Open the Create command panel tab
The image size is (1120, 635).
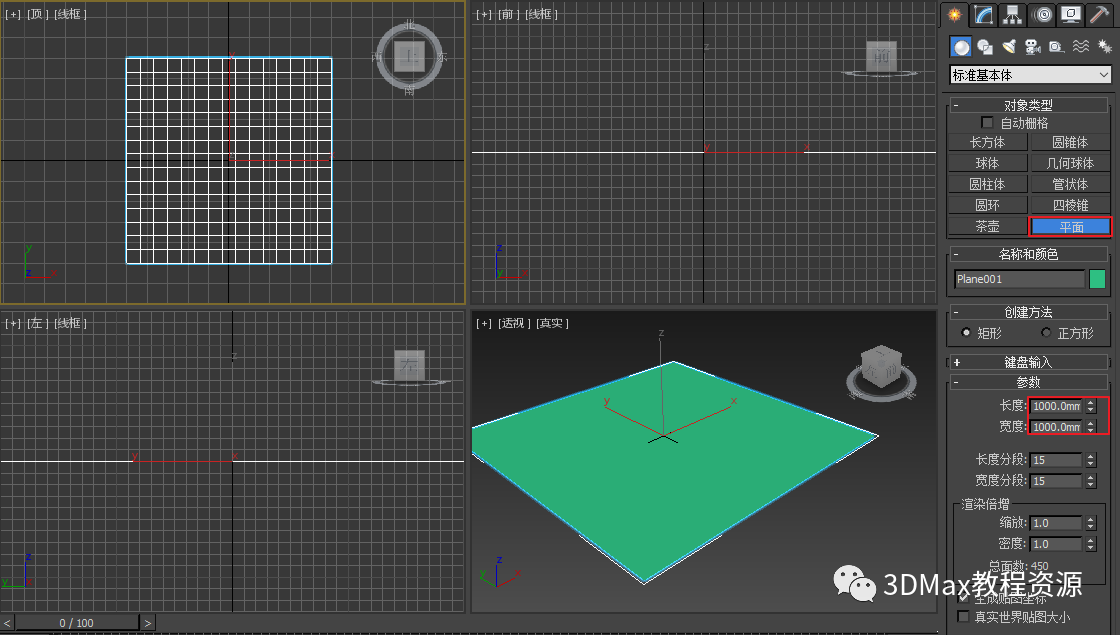[954, 14]
